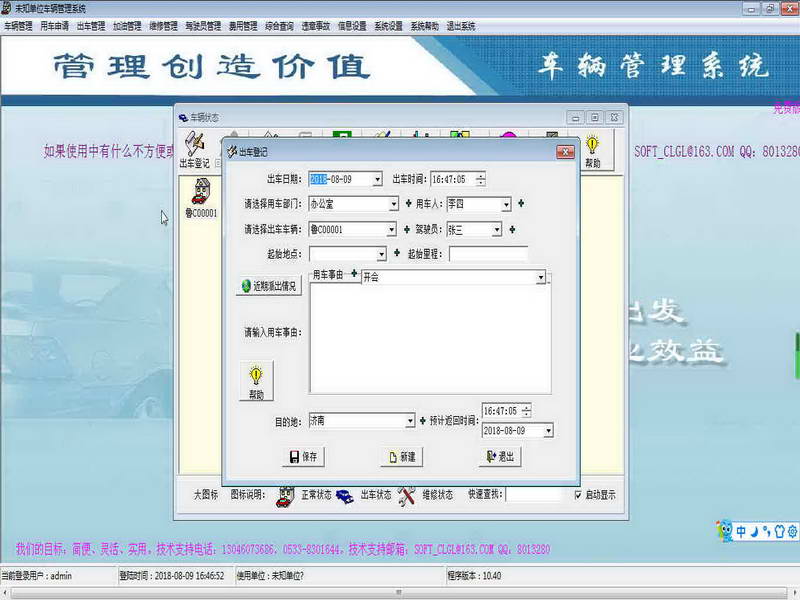The height and width of the screenshot is (600, 800).
Task: Click the 当前登录用户 admin status text
Action: click(37, 576)
